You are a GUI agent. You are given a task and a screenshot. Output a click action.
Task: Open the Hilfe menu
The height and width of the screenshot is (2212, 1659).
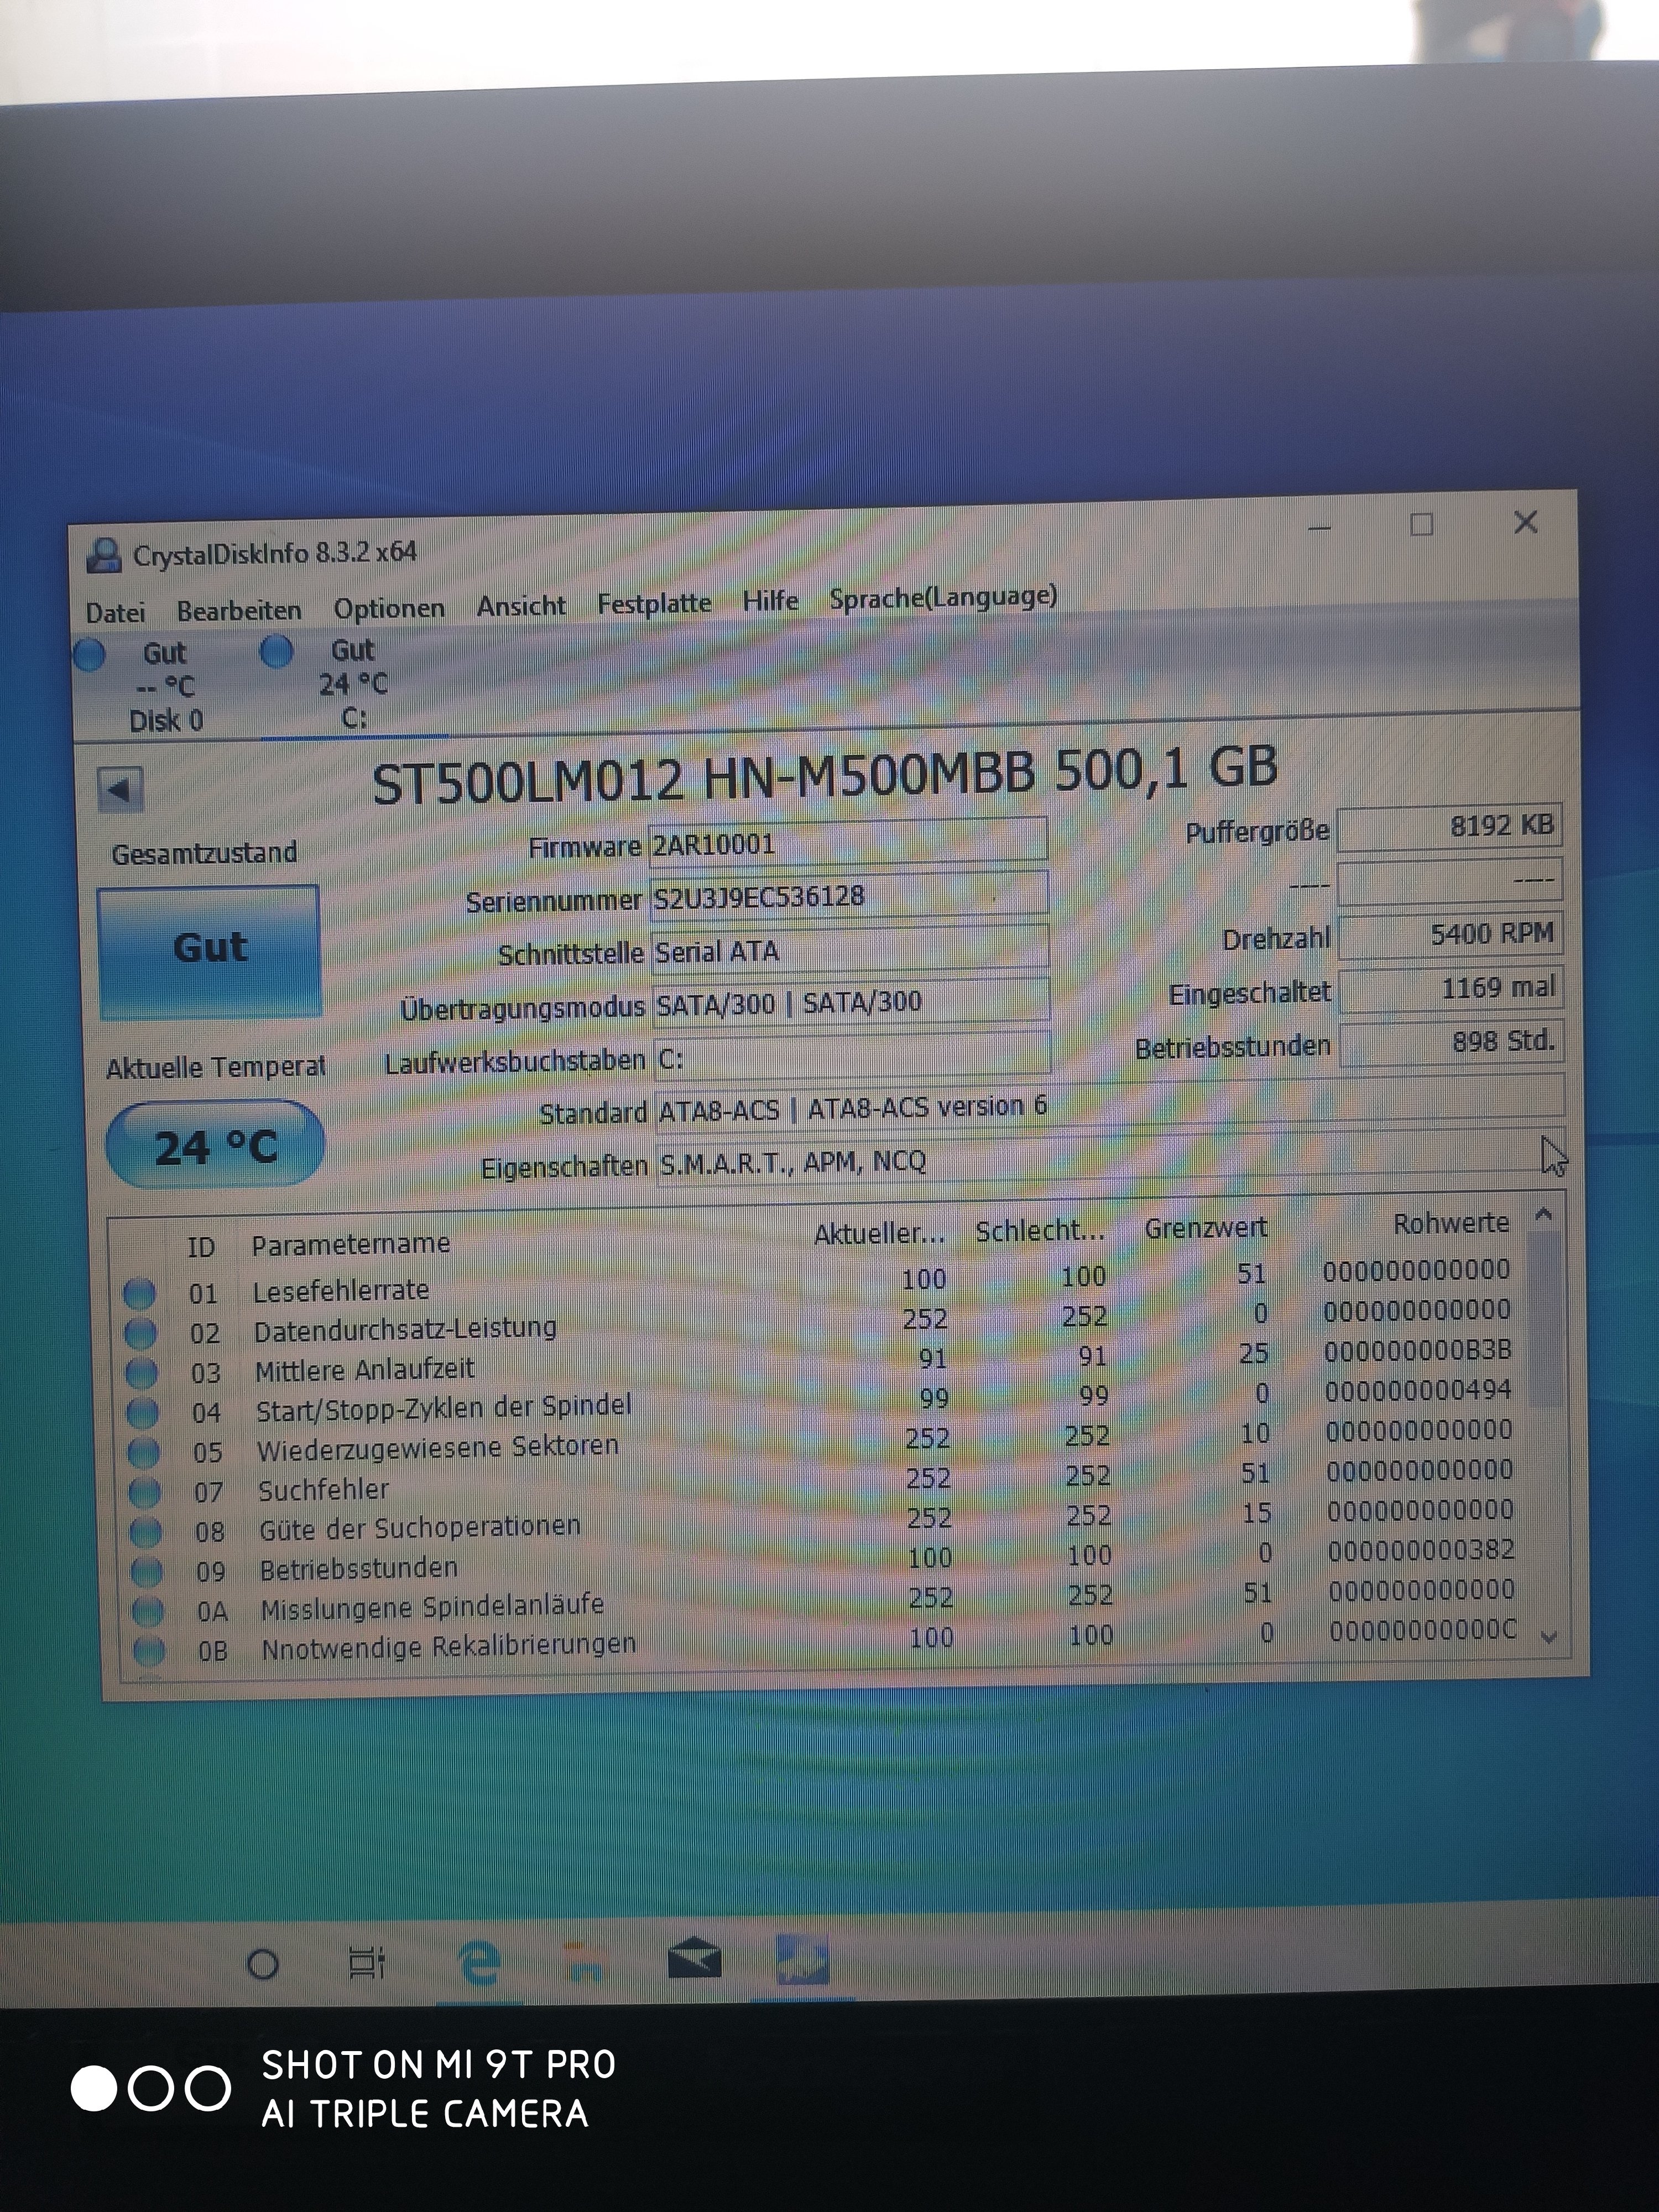tap(770, 601)
